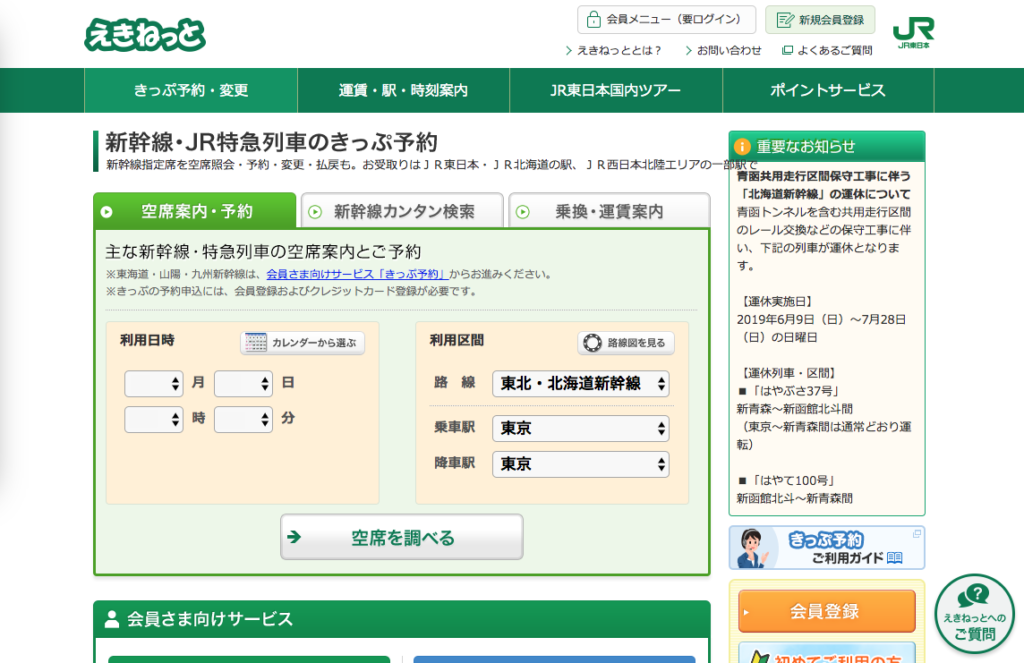The height and width of the screenshot is (663, 1024).
Task: Click the window icon beside よくあるご質問
Action: pyautogui.click(x=787, y=50)
